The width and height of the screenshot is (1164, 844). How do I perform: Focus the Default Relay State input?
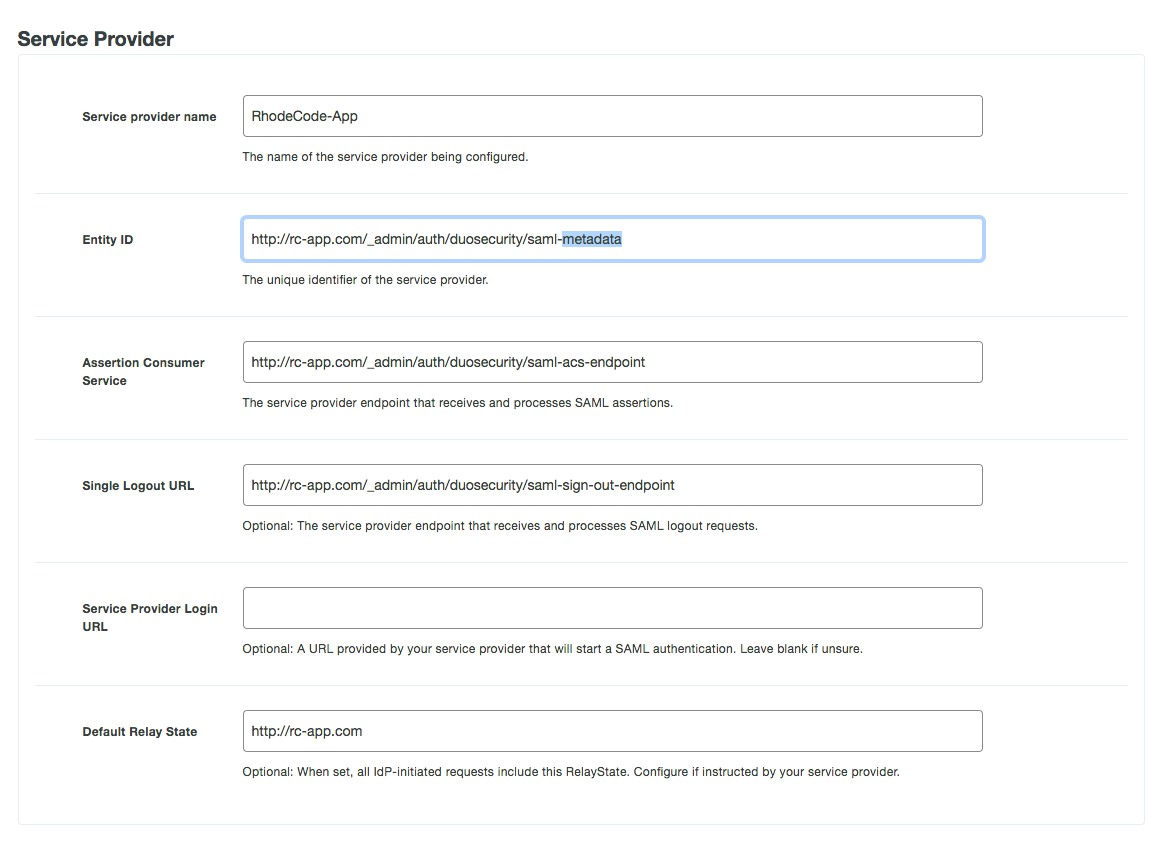pyautogui.click(x=612, y=731)
